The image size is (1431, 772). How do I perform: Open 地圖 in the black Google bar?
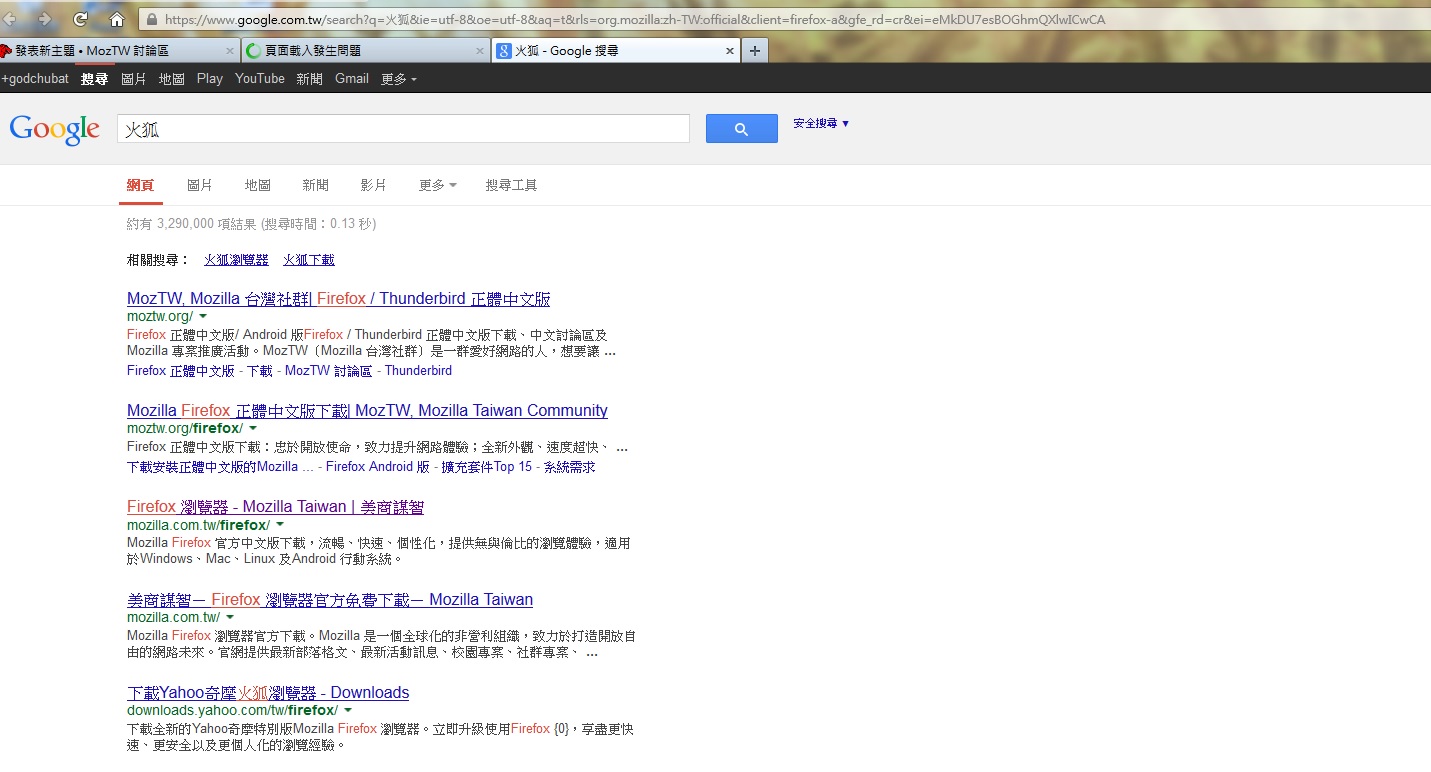(172, 79)
